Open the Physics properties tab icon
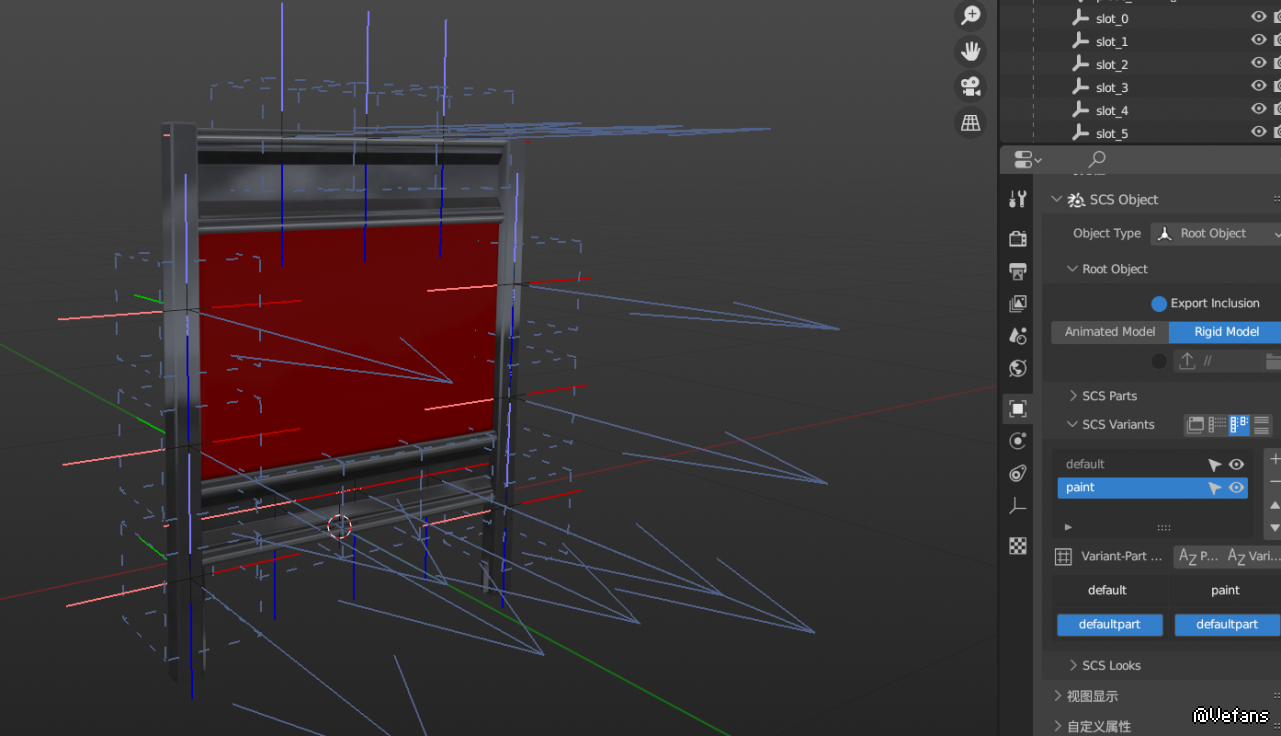 [x=1018, y=441]
